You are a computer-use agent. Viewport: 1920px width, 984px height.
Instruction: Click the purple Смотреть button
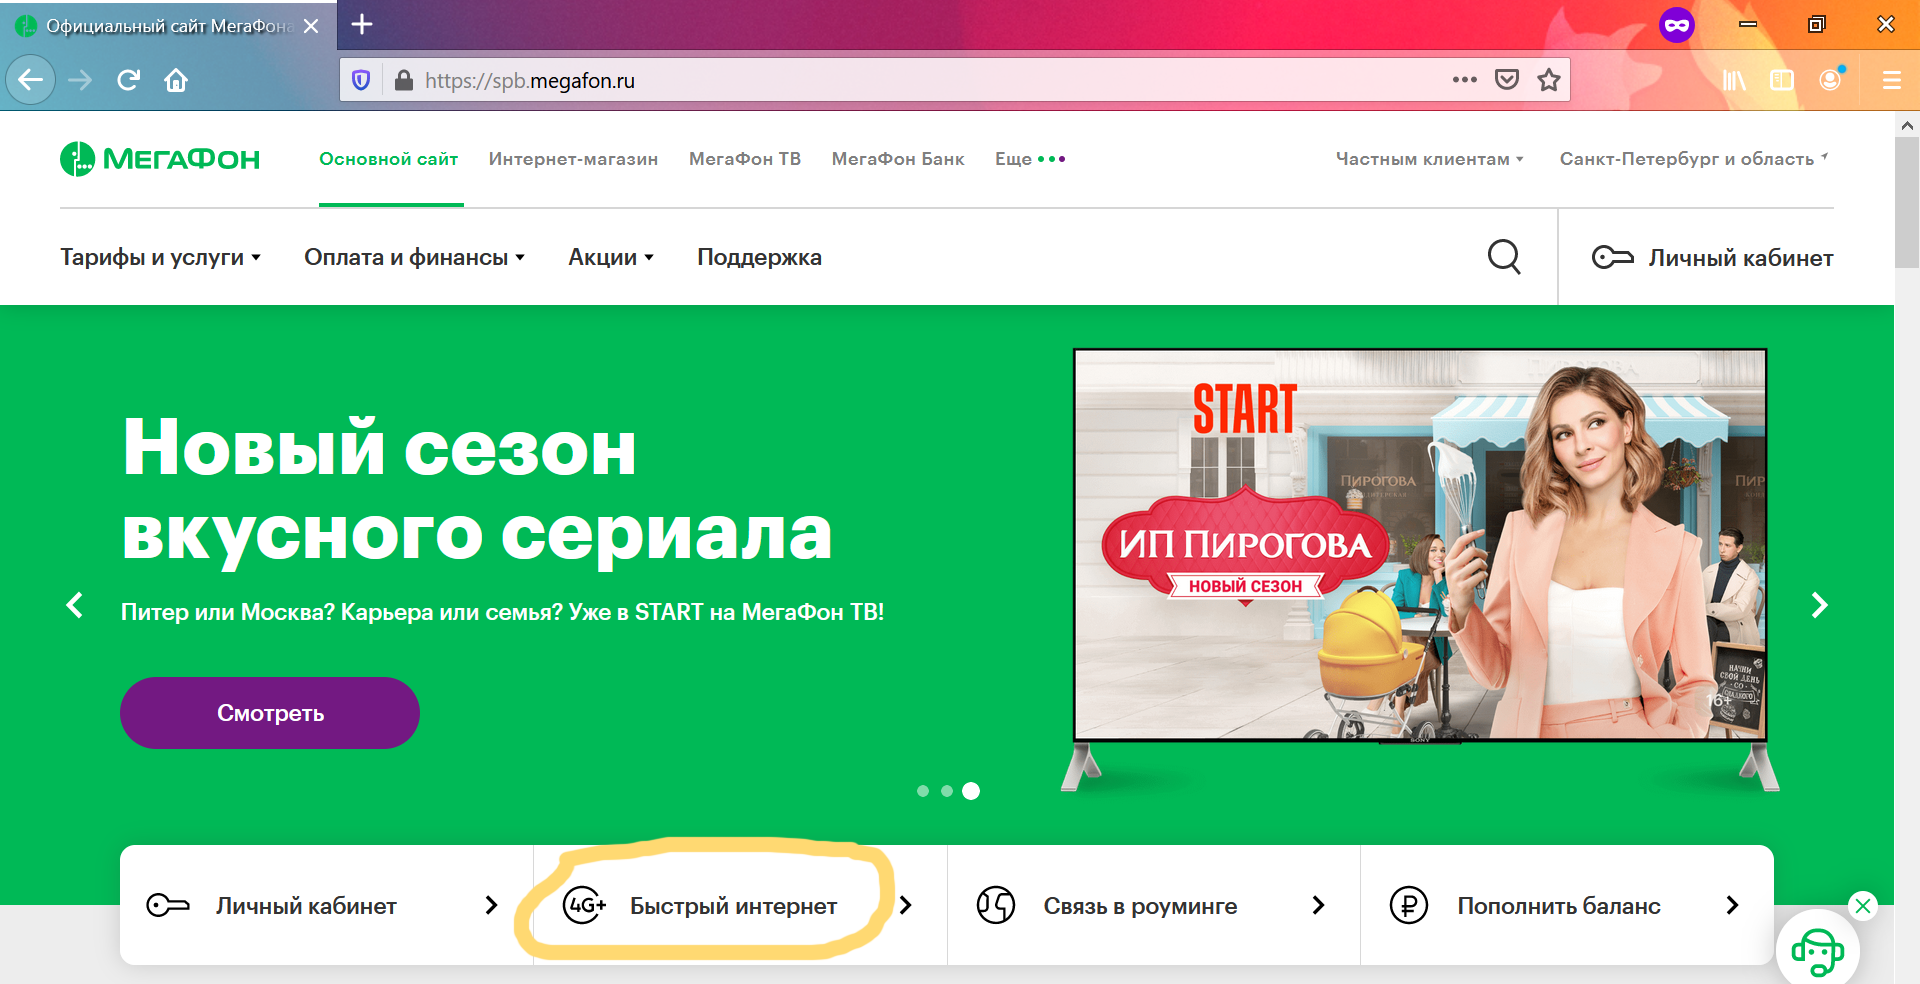pyautogui.click(x=270, y=713)
